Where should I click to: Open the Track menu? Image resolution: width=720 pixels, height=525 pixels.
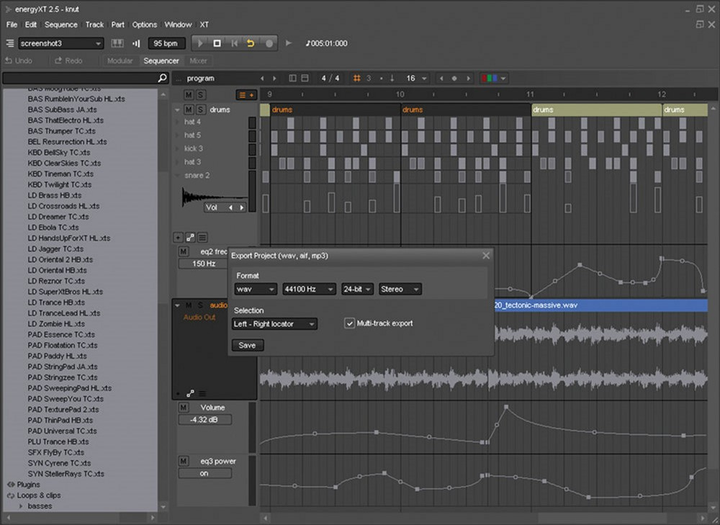click(x=95, y=25)
